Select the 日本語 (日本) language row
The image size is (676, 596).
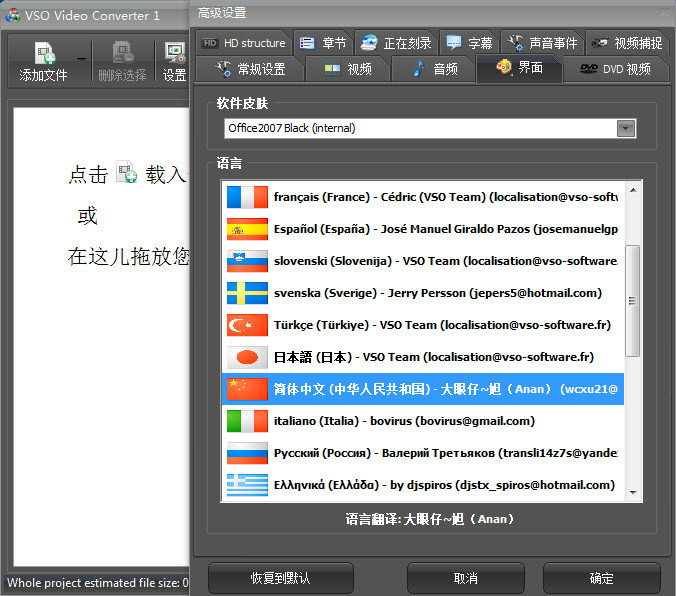422,357
